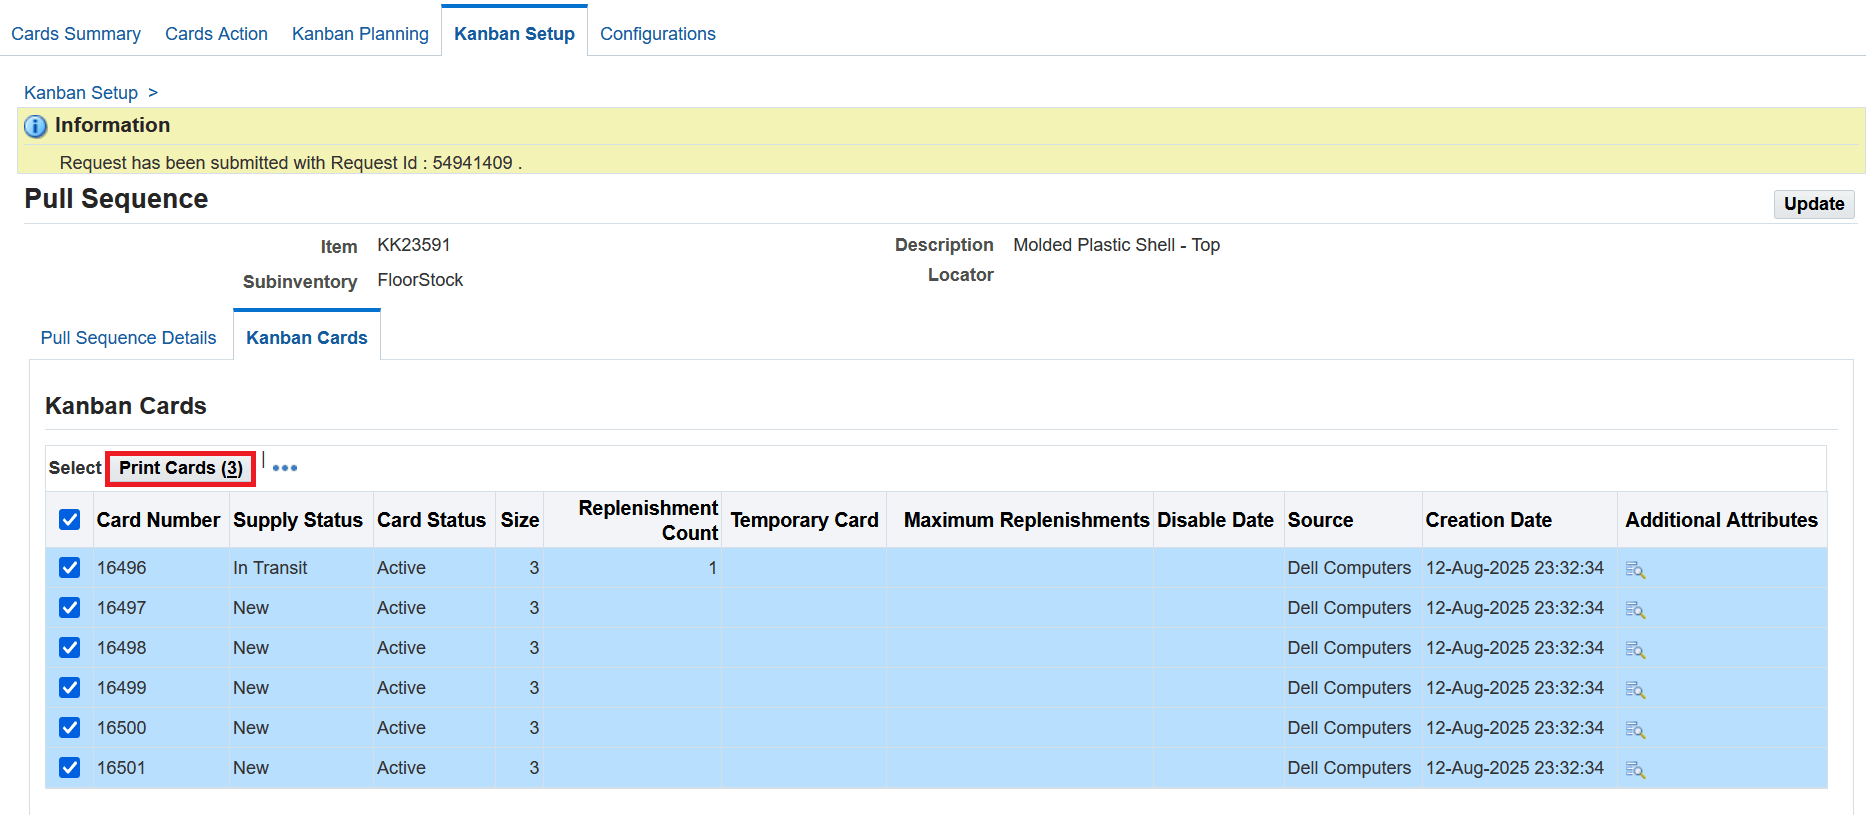Deselect card 16499 checkbox

69,687
